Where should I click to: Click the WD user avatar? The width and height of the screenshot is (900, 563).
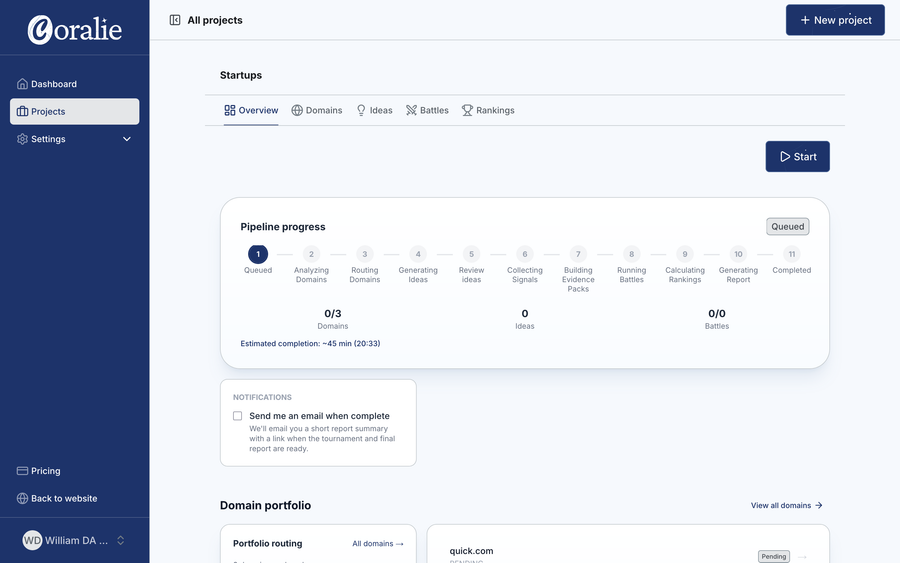(32, 540)
